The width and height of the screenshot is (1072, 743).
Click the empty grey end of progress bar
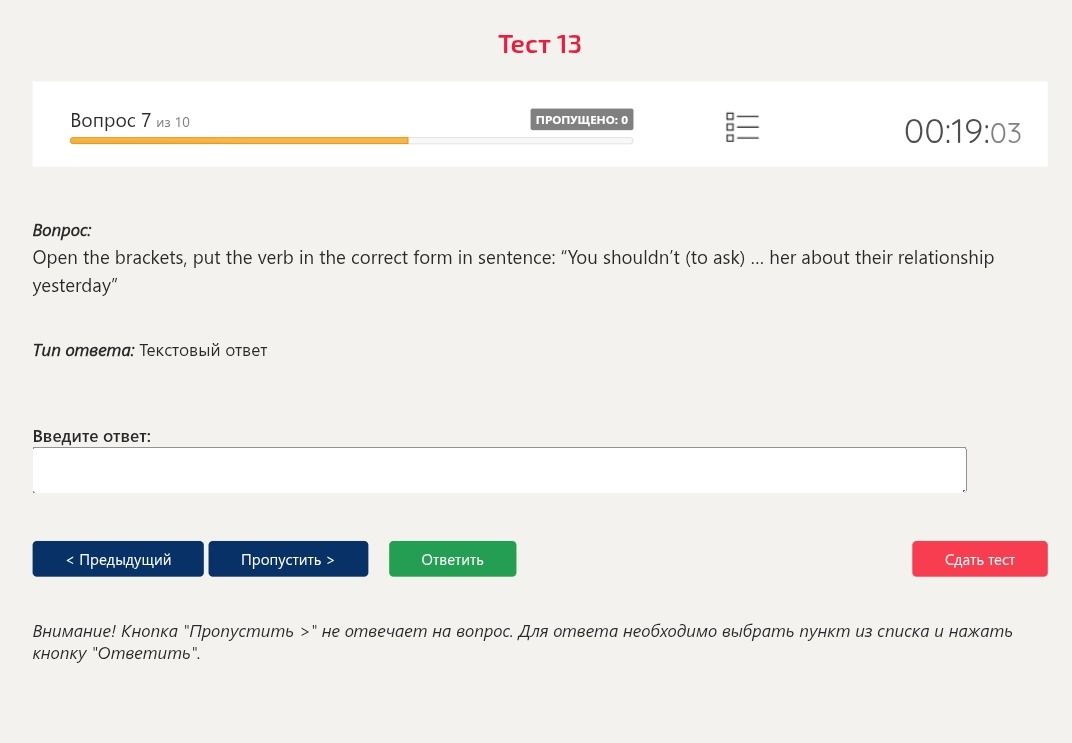coord(521,141)
